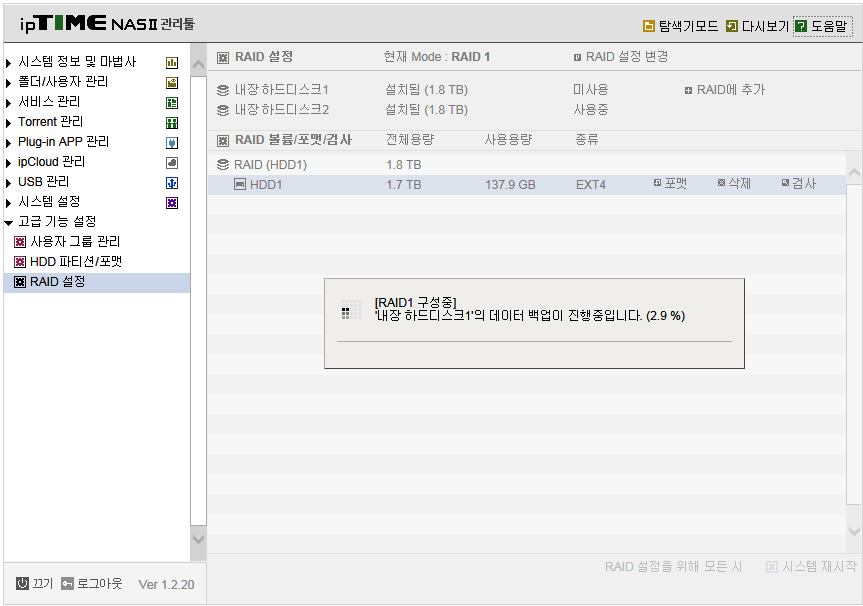Click the RAID 설정 변경 link
Image resolution: width=863 pixels, height=606 pixels.
[x=621, y=57]
